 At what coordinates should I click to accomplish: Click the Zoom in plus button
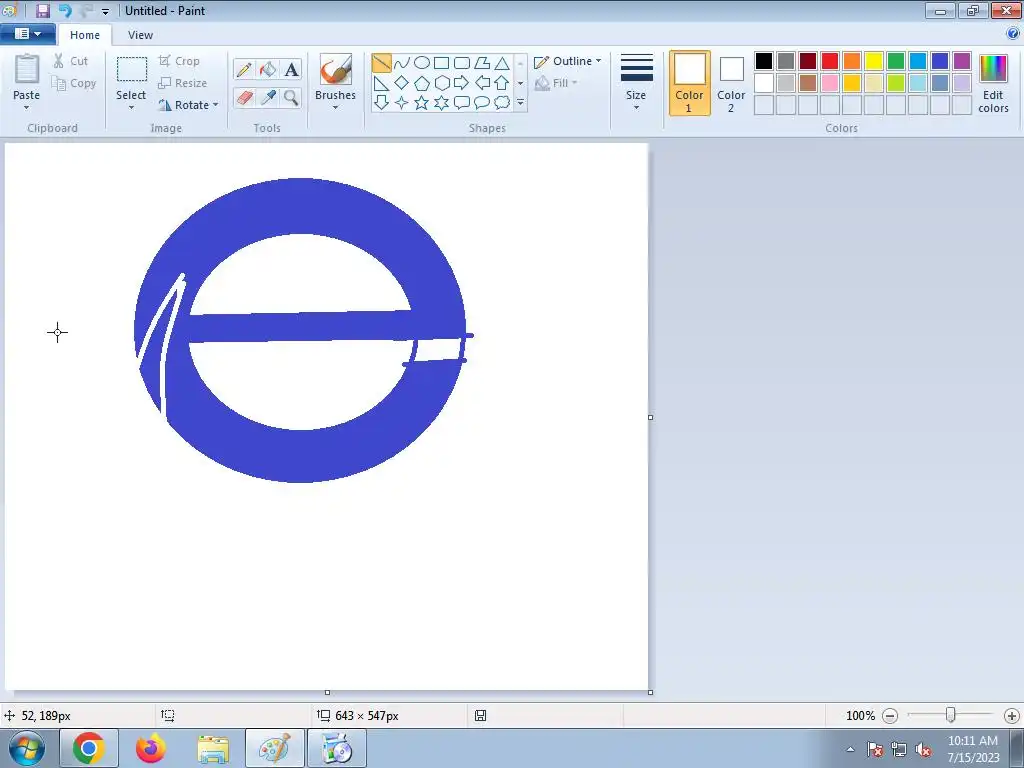[x=1012, y=716]
